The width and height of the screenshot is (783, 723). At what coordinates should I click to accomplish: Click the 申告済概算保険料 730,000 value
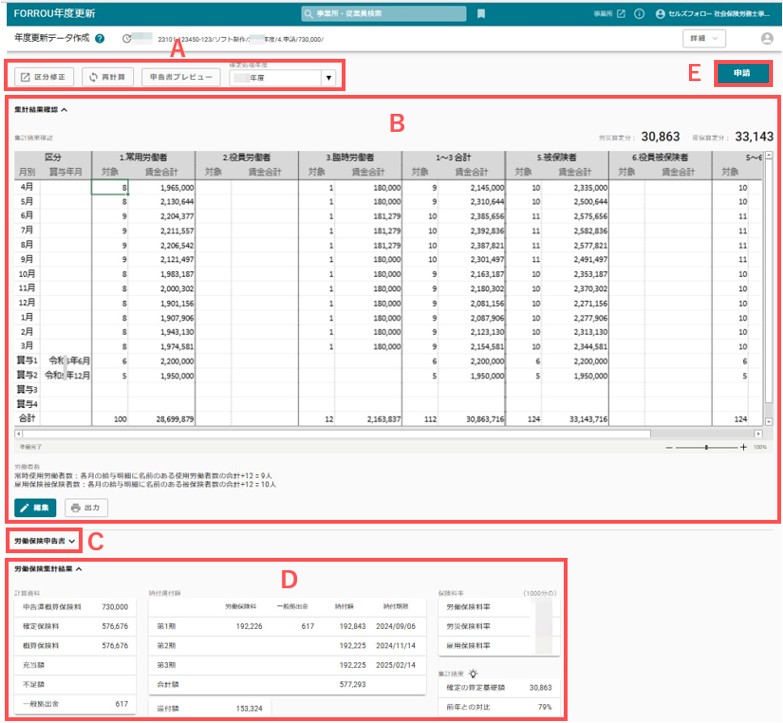point(115,607)
